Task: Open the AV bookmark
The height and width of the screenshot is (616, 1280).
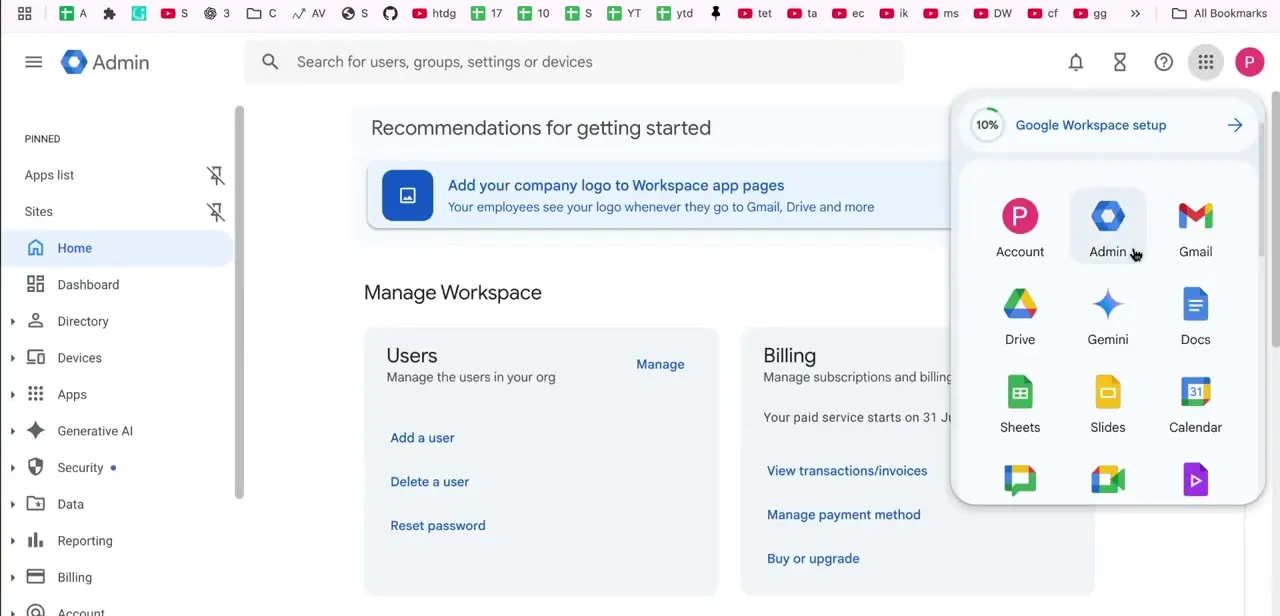Action: pos(309,13)
